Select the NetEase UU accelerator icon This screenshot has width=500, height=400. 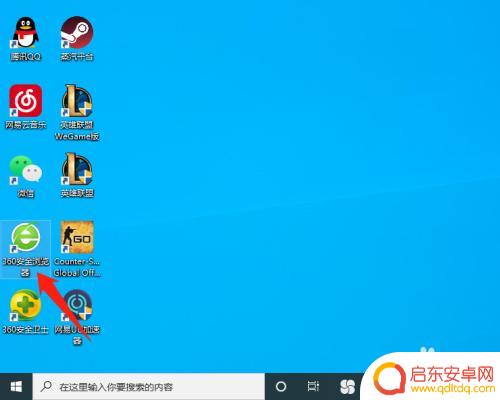(x=77, y=305)
